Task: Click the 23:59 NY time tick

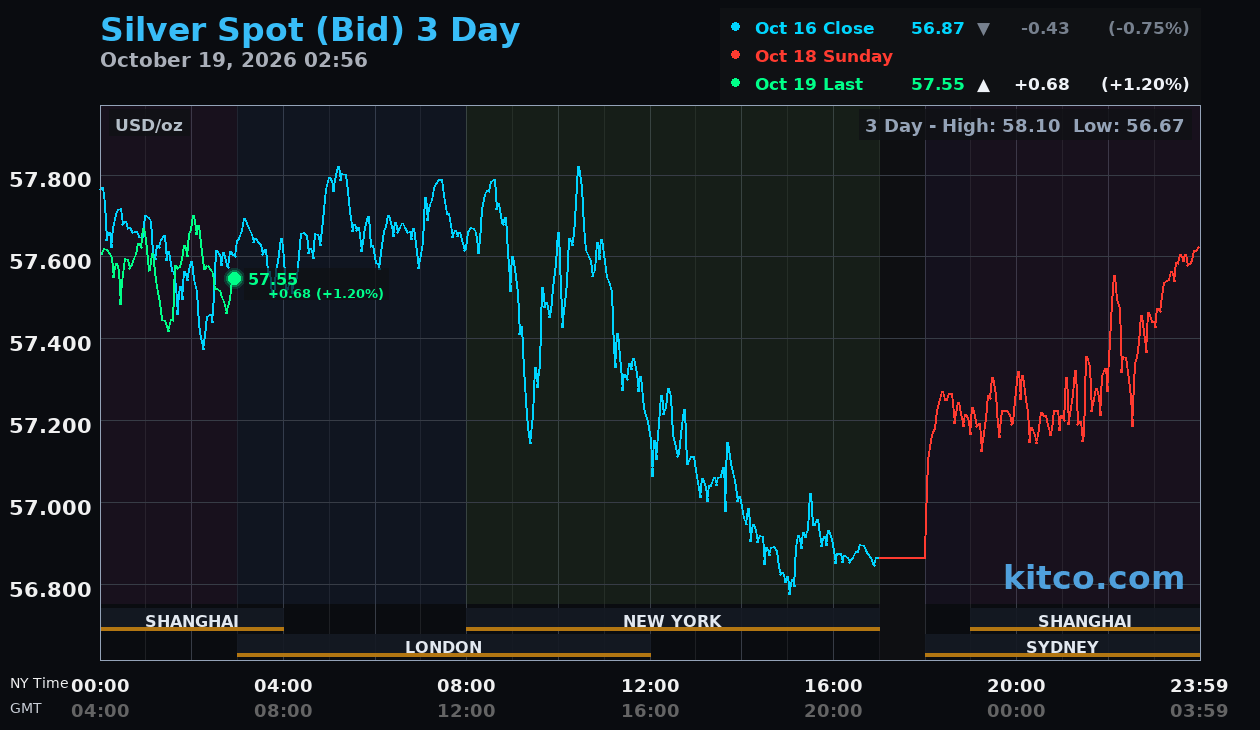Action: [1199, 686]
